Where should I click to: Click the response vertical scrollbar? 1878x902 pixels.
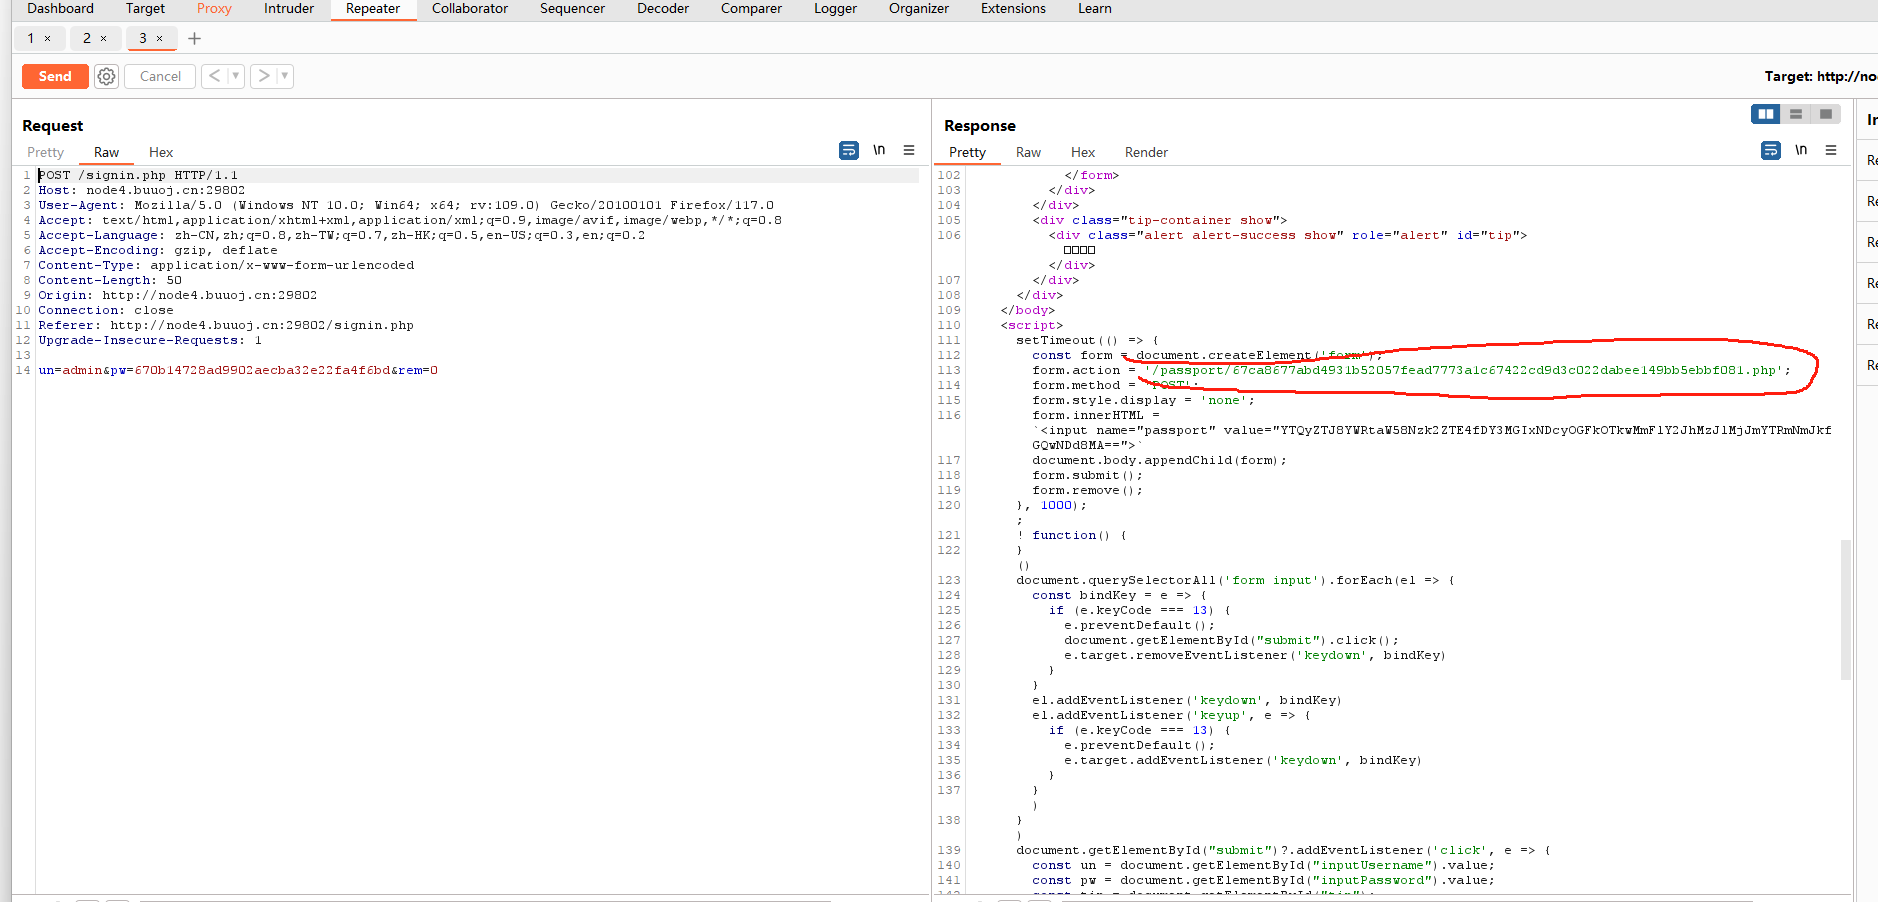1845,610
